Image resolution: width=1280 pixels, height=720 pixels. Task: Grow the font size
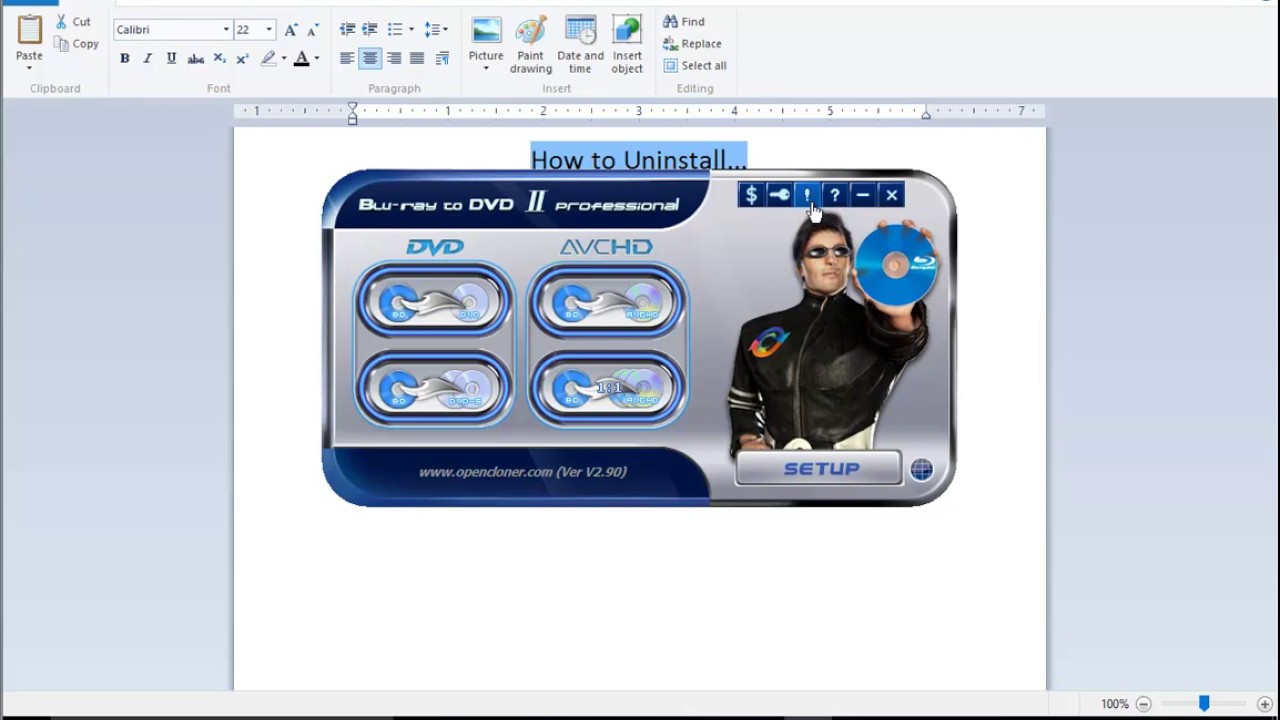point(291,29)
